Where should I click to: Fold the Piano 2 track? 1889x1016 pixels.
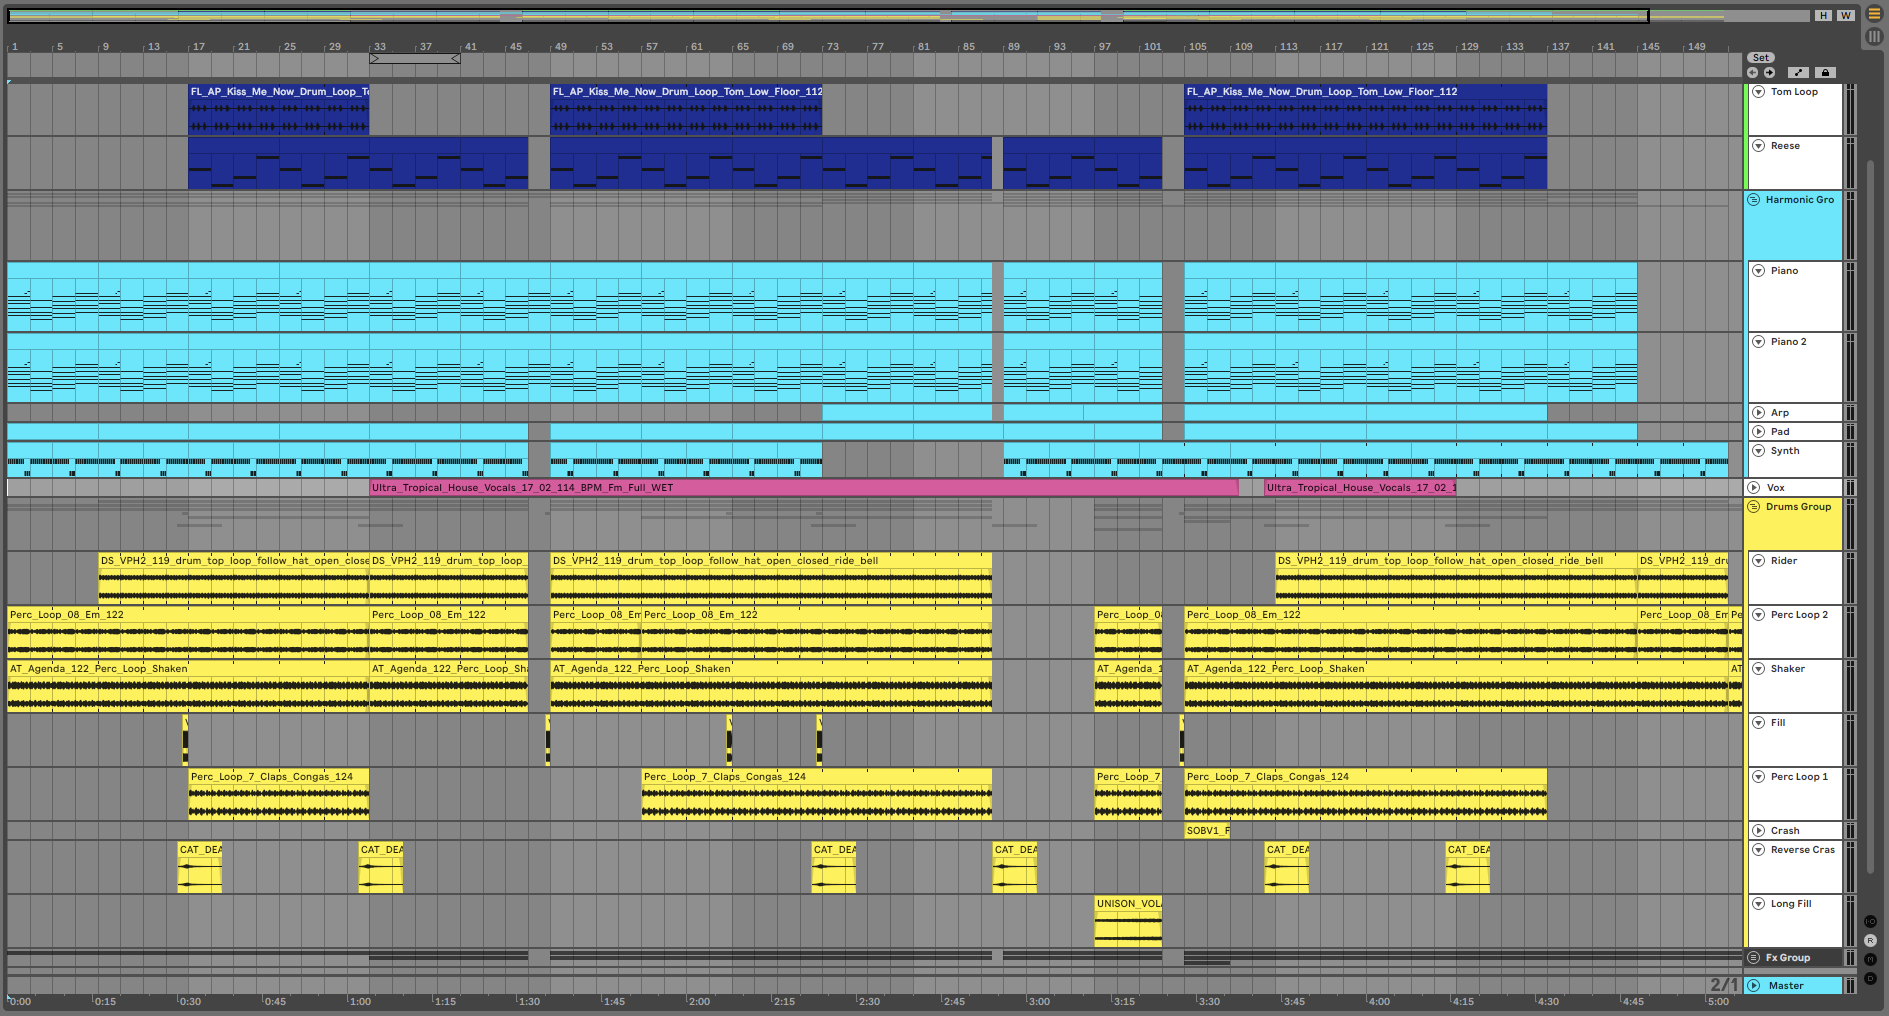point(1759,342)
